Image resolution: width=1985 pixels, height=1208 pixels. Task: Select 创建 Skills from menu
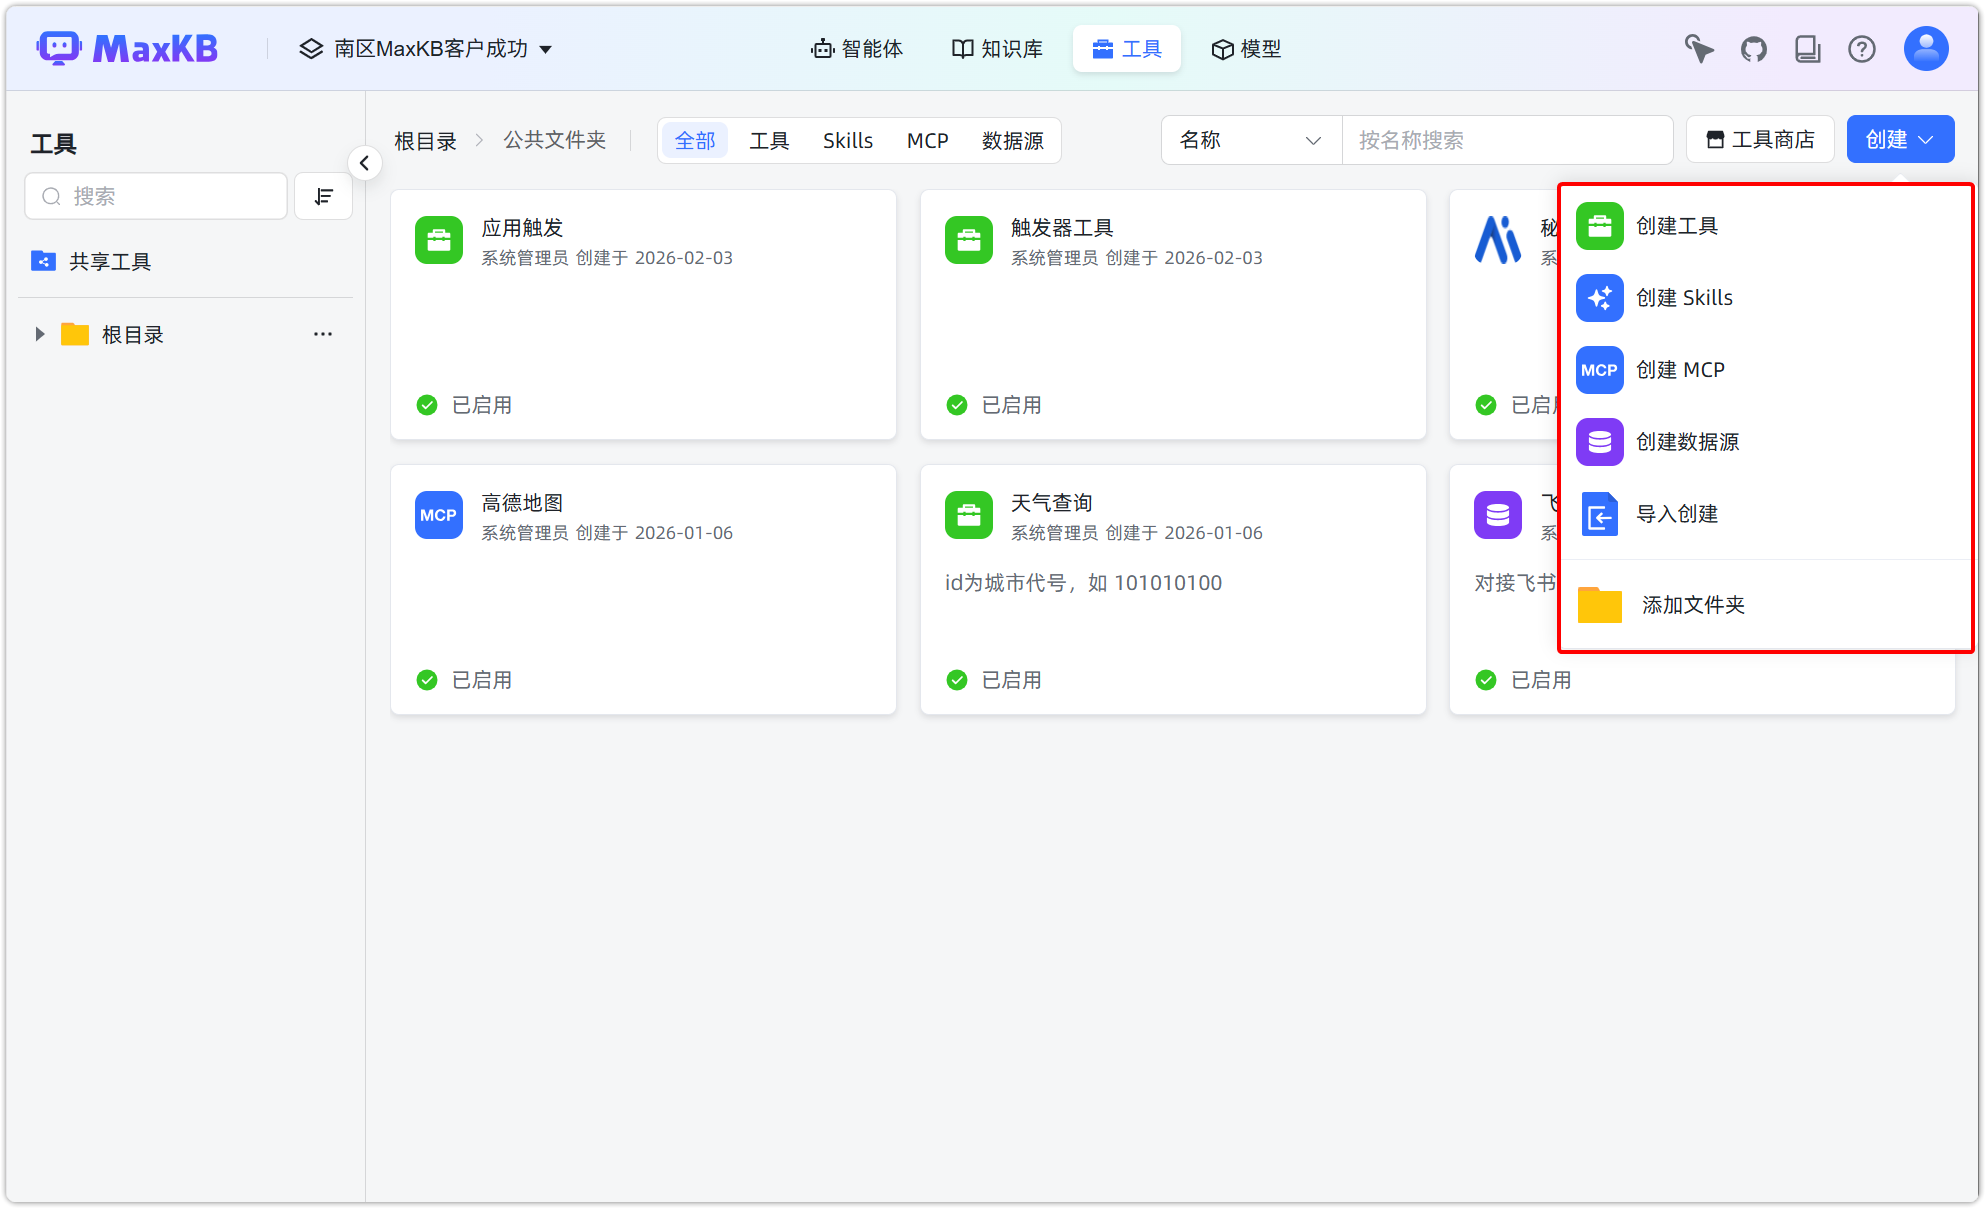[x=1684, y=298]
